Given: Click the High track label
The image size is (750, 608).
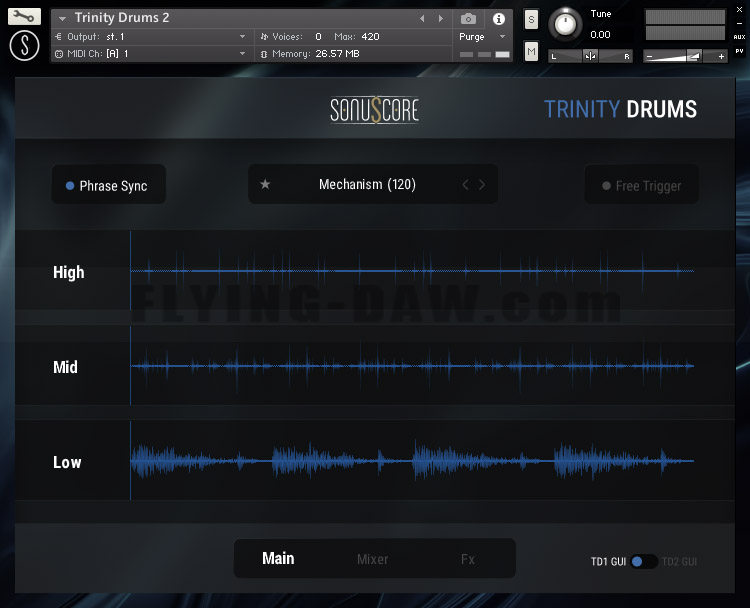Looking at the screenshot, I should click(x=68, y=272).
